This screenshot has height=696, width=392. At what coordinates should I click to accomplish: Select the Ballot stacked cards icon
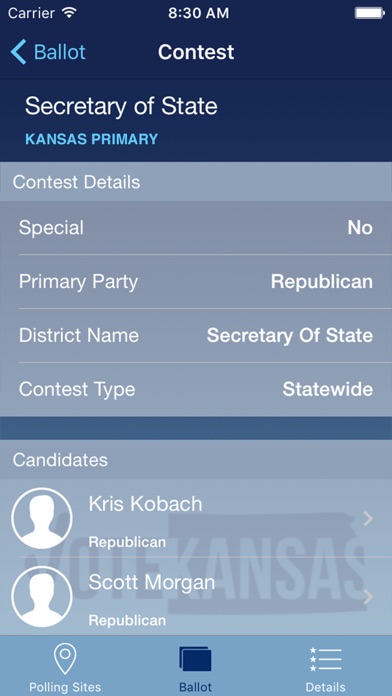(x=195, y=659)
